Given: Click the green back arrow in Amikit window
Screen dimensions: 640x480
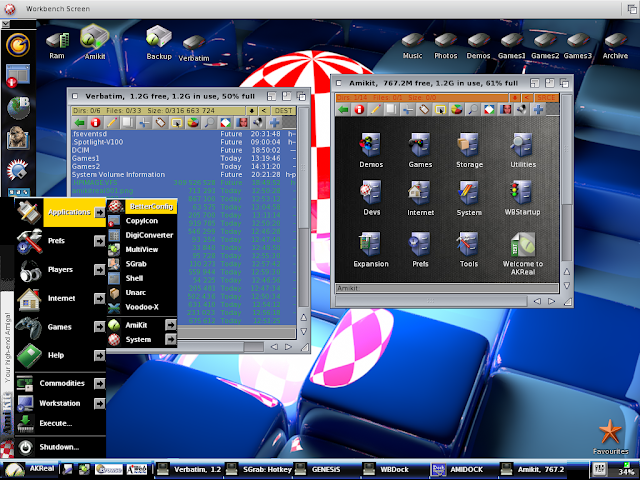Looking at the screenshot, I should [344, 109].
